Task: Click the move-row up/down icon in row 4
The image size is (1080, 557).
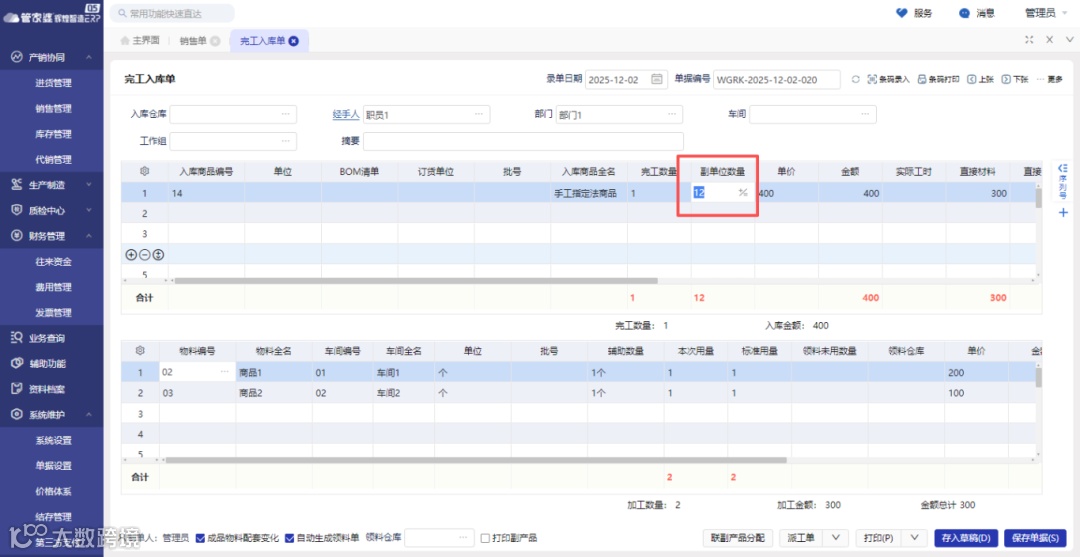Action: 158,255
